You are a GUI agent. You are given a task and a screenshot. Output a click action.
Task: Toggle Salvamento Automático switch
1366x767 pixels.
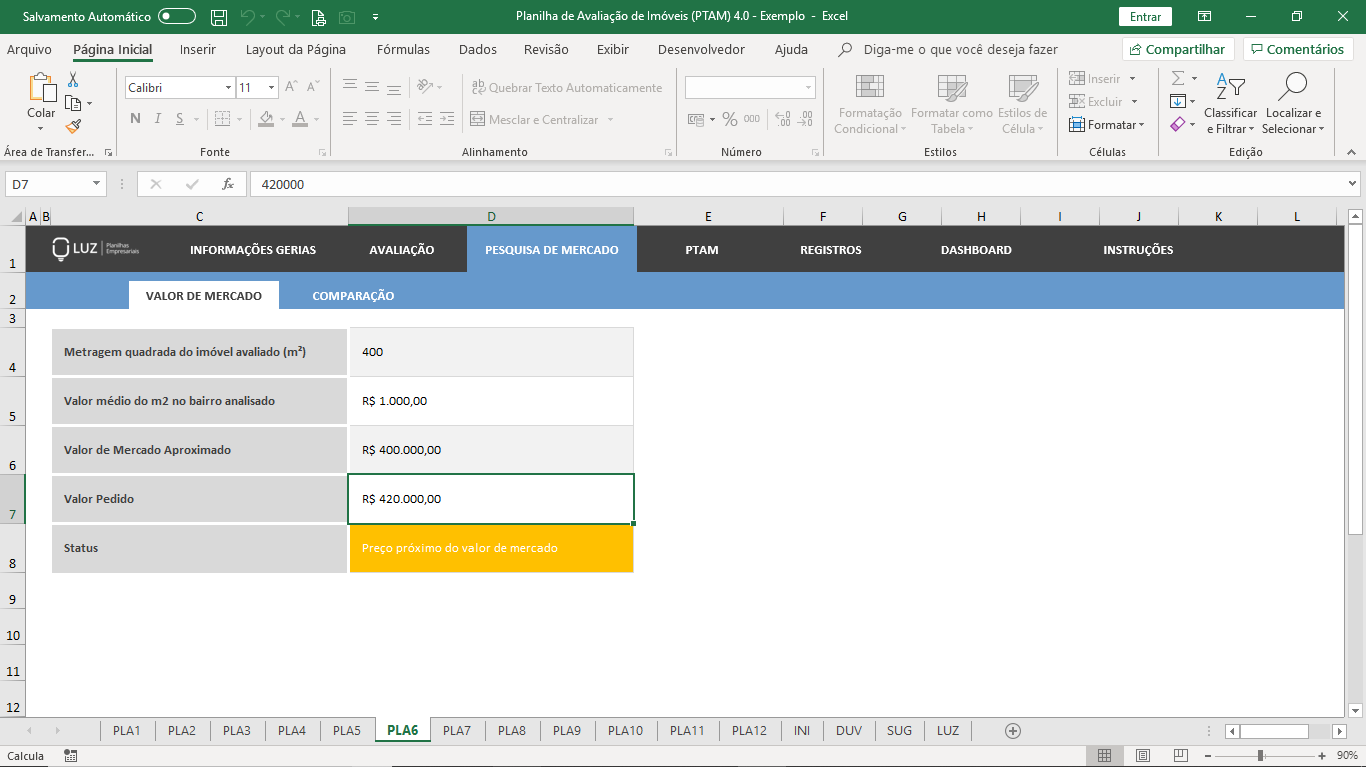(x=177, y=17)
